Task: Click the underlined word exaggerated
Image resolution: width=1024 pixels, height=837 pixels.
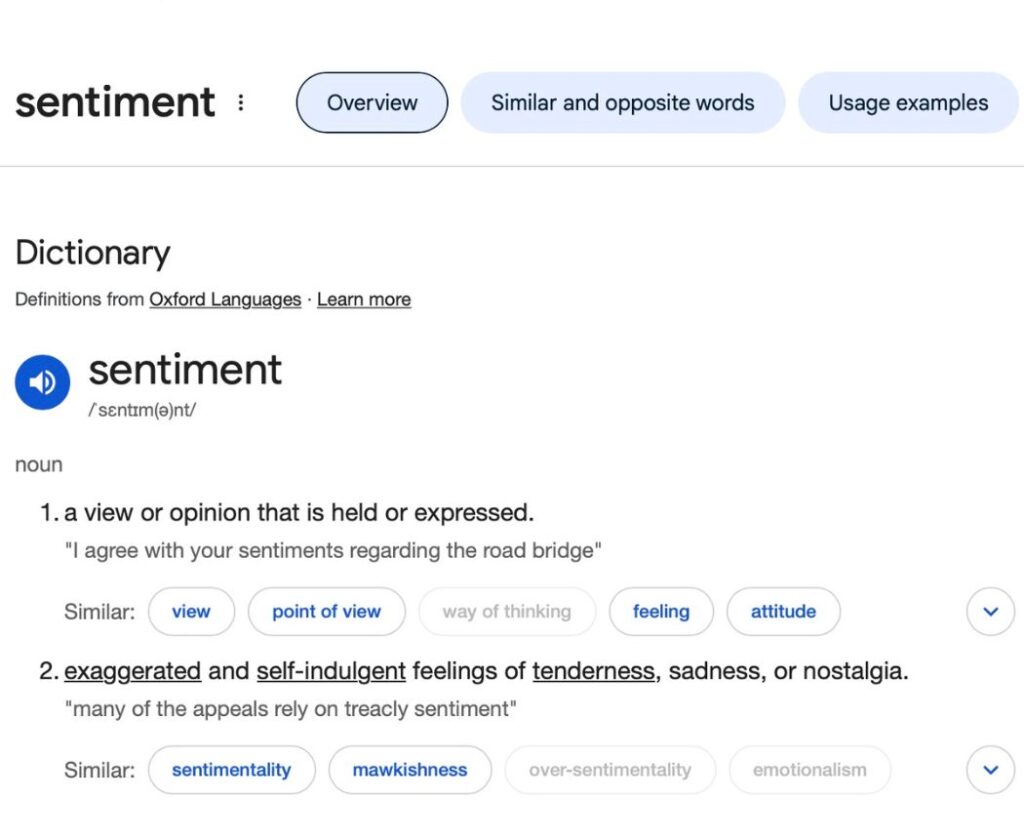Action: tap(133, 671)
